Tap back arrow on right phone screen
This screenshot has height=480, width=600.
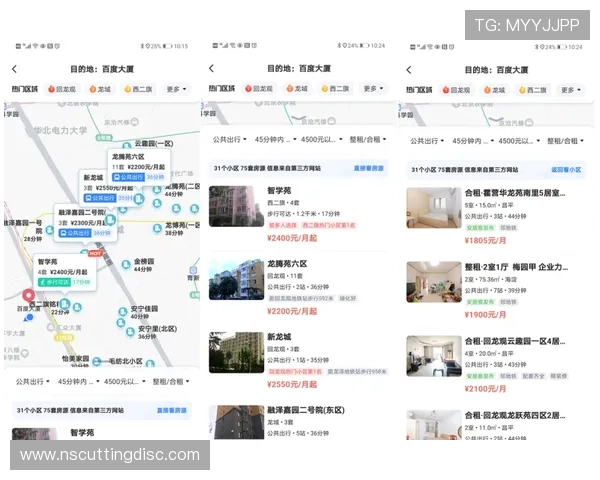(x=409, y=70)
